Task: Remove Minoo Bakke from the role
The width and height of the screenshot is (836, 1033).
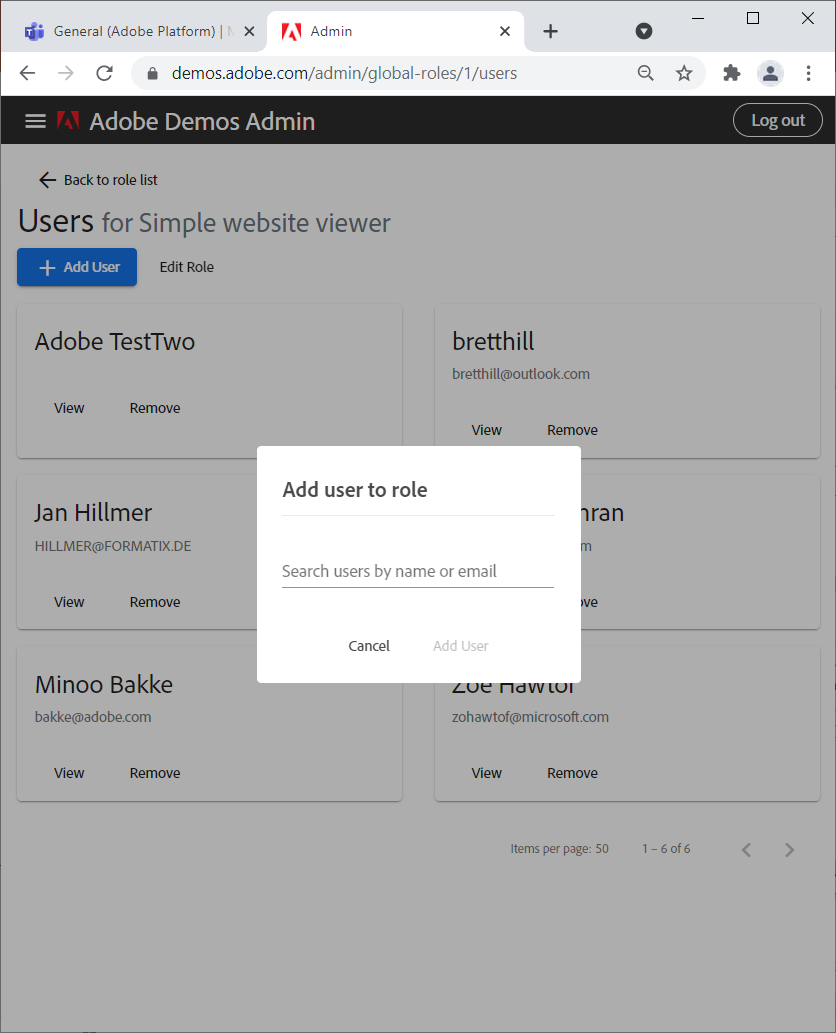Action: 155,773
